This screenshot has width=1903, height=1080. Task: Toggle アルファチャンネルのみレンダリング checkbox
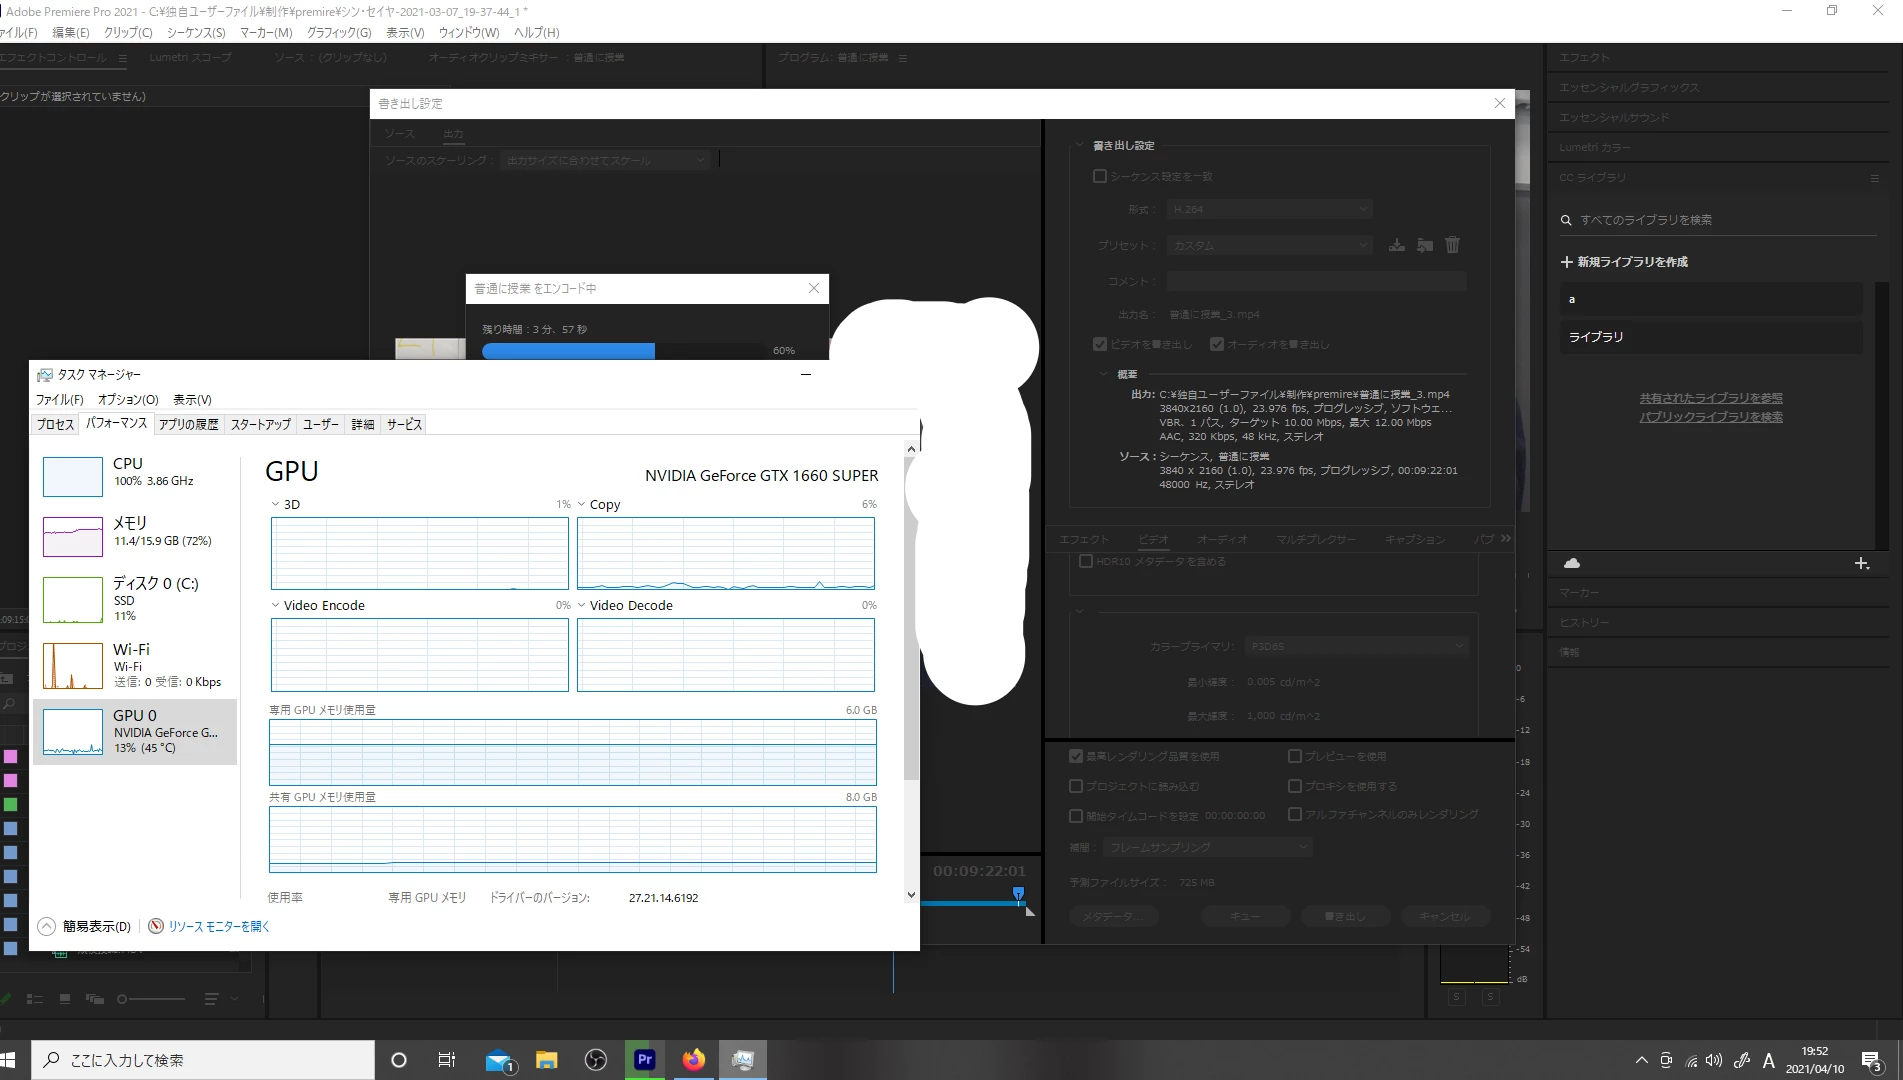coord(1295,814)
